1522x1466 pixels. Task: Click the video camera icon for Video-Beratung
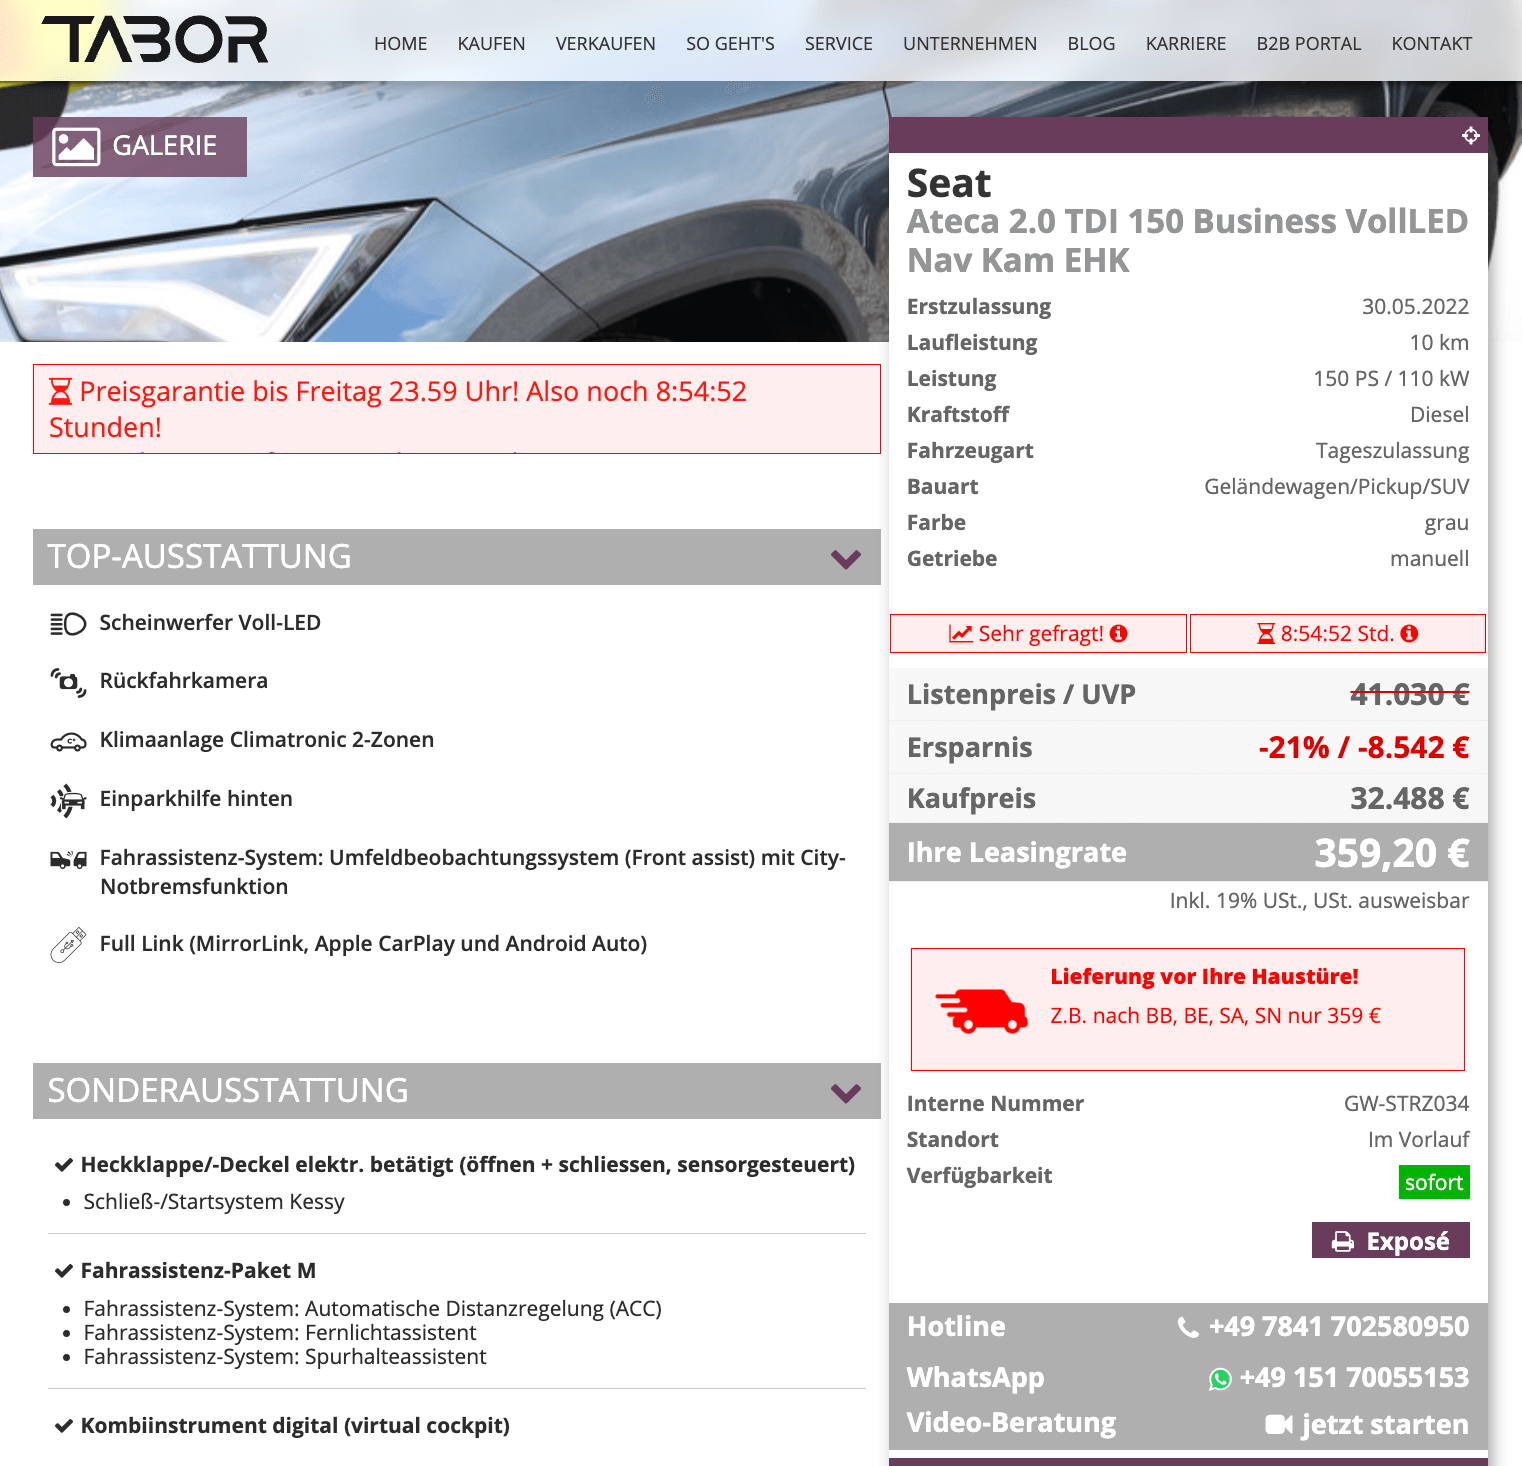click(x=1279, y=1424)
